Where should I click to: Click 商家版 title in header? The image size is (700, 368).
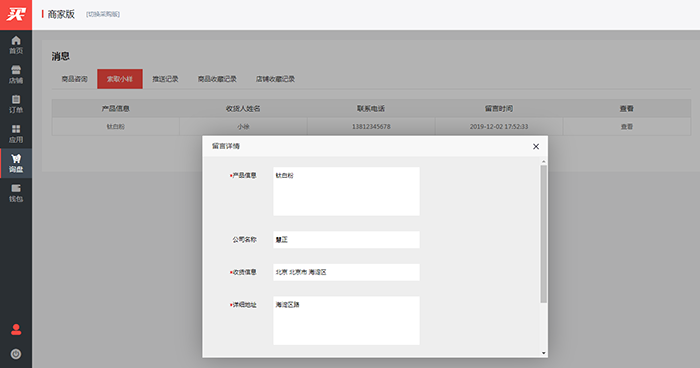pos(61,14)
